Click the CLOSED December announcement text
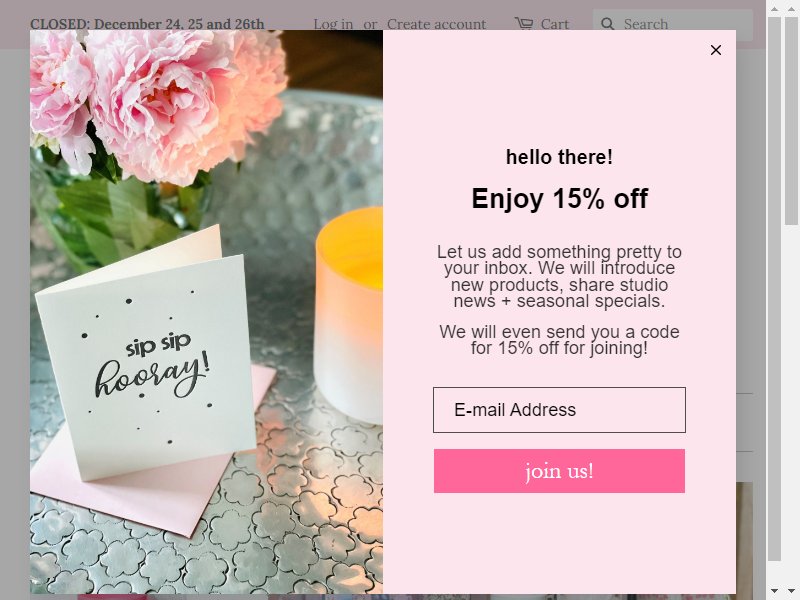 coord(147,24)
